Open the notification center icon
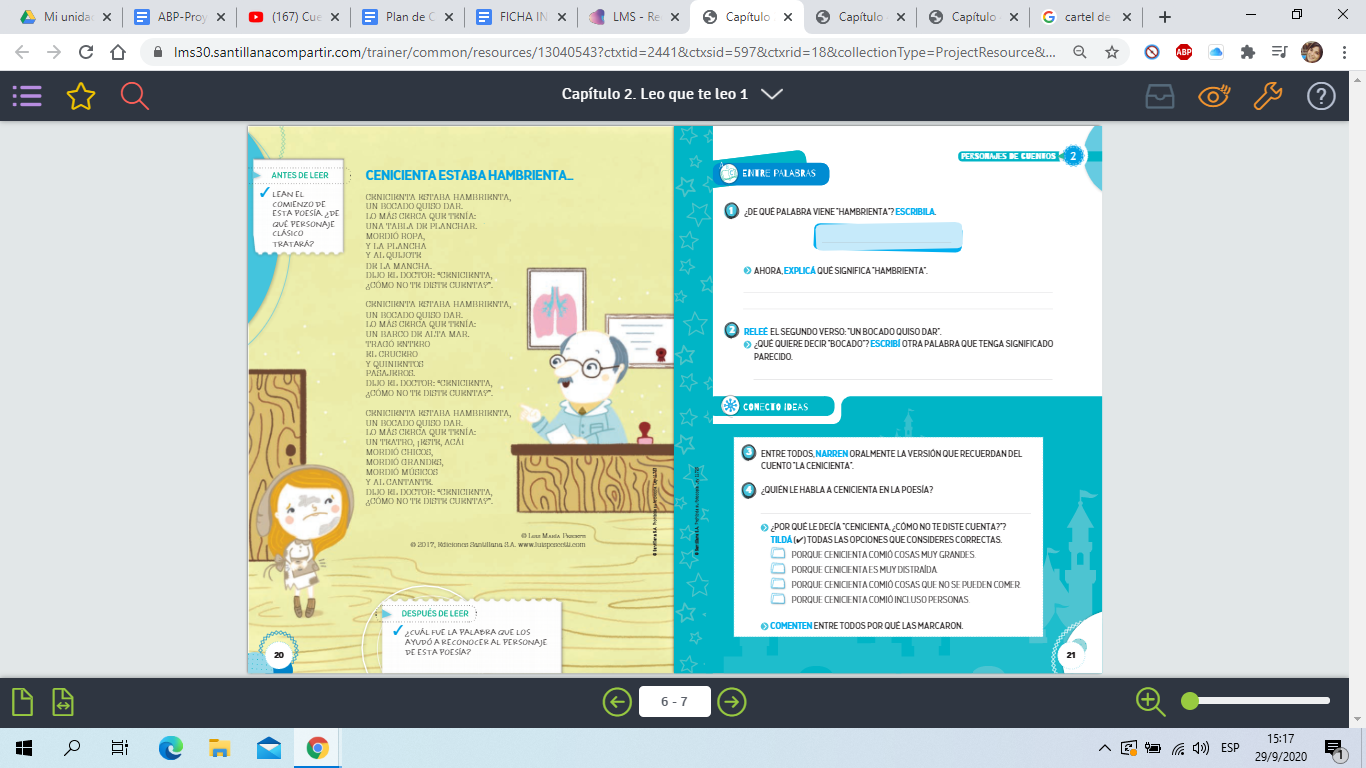Screen dimensions: 1366x768 1334,748
